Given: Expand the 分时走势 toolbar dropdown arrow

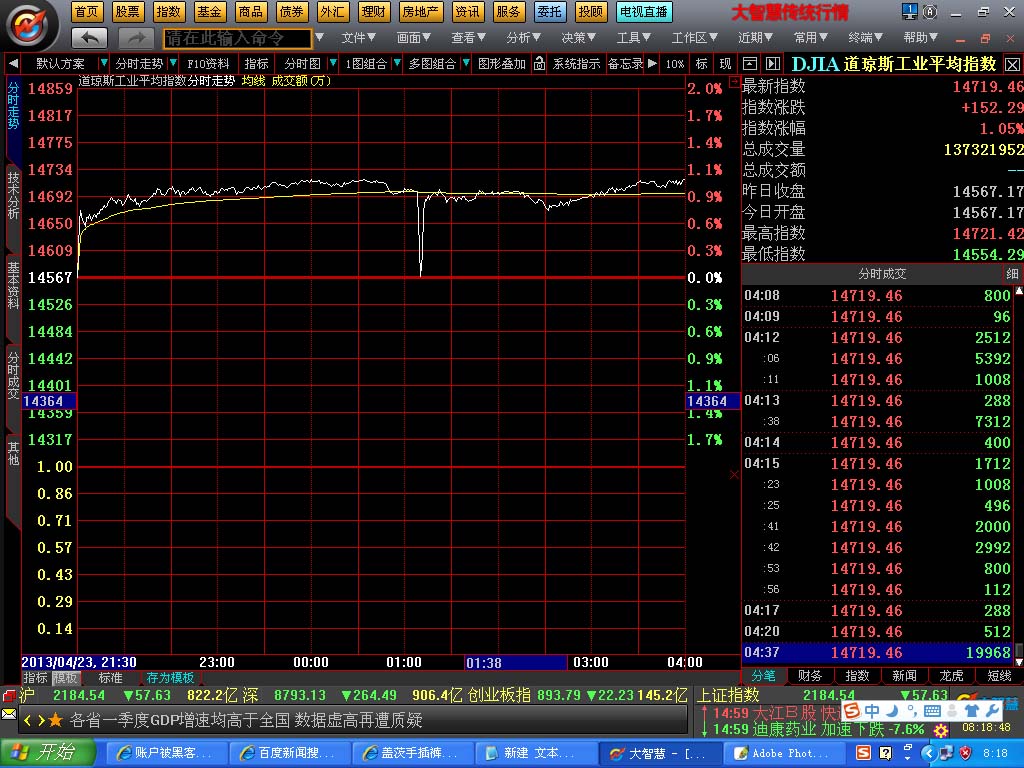Looking at the screenshot, I should coord(173,63).
